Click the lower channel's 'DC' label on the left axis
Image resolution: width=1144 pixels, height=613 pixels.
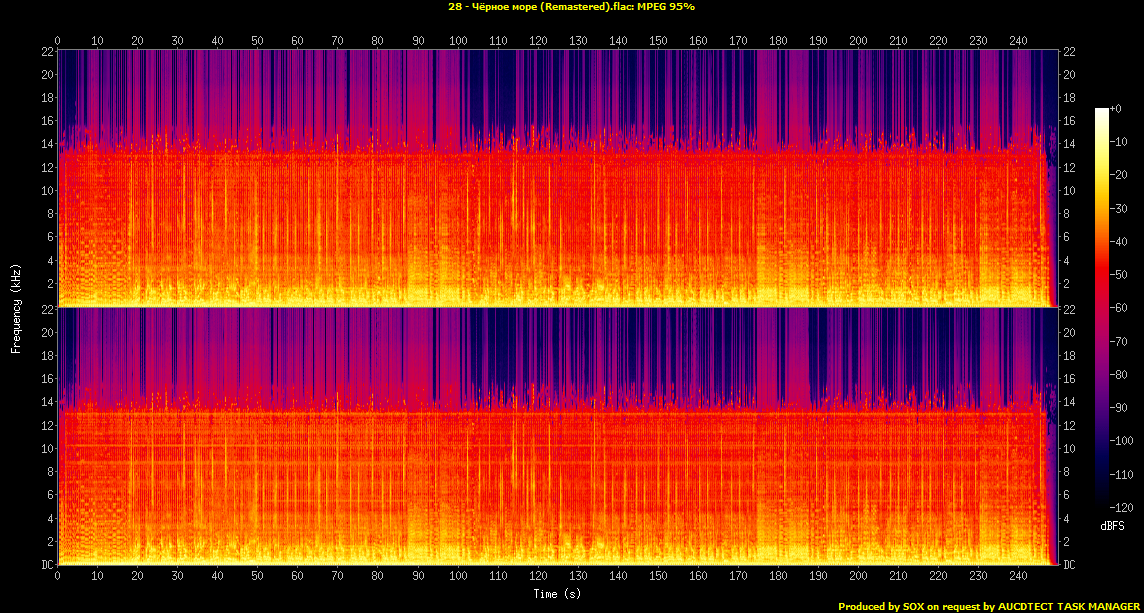(x=47, y=565)
